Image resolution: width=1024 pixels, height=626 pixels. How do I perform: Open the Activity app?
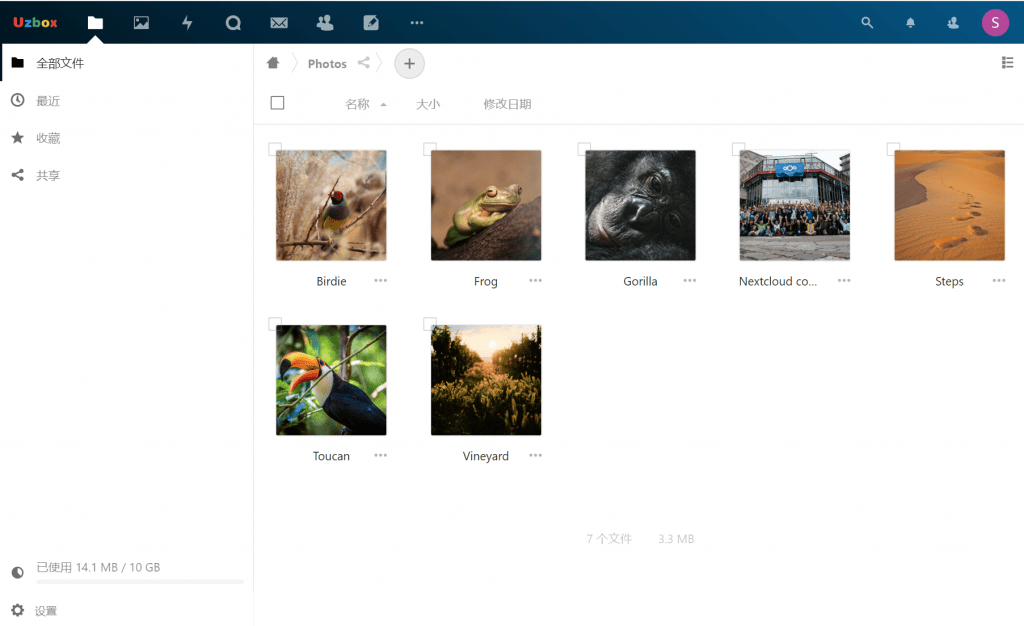coord(186,22)
